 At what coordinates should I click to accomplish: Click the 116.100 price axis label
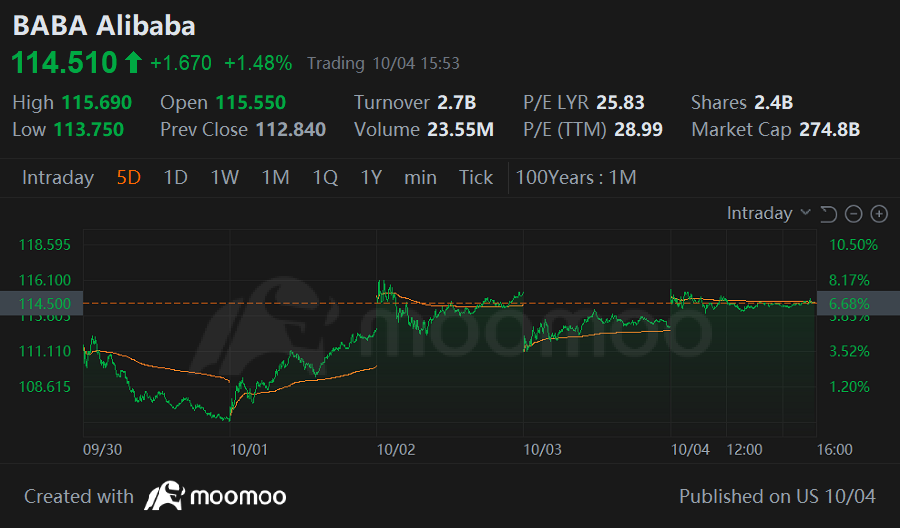pos(45,281)
